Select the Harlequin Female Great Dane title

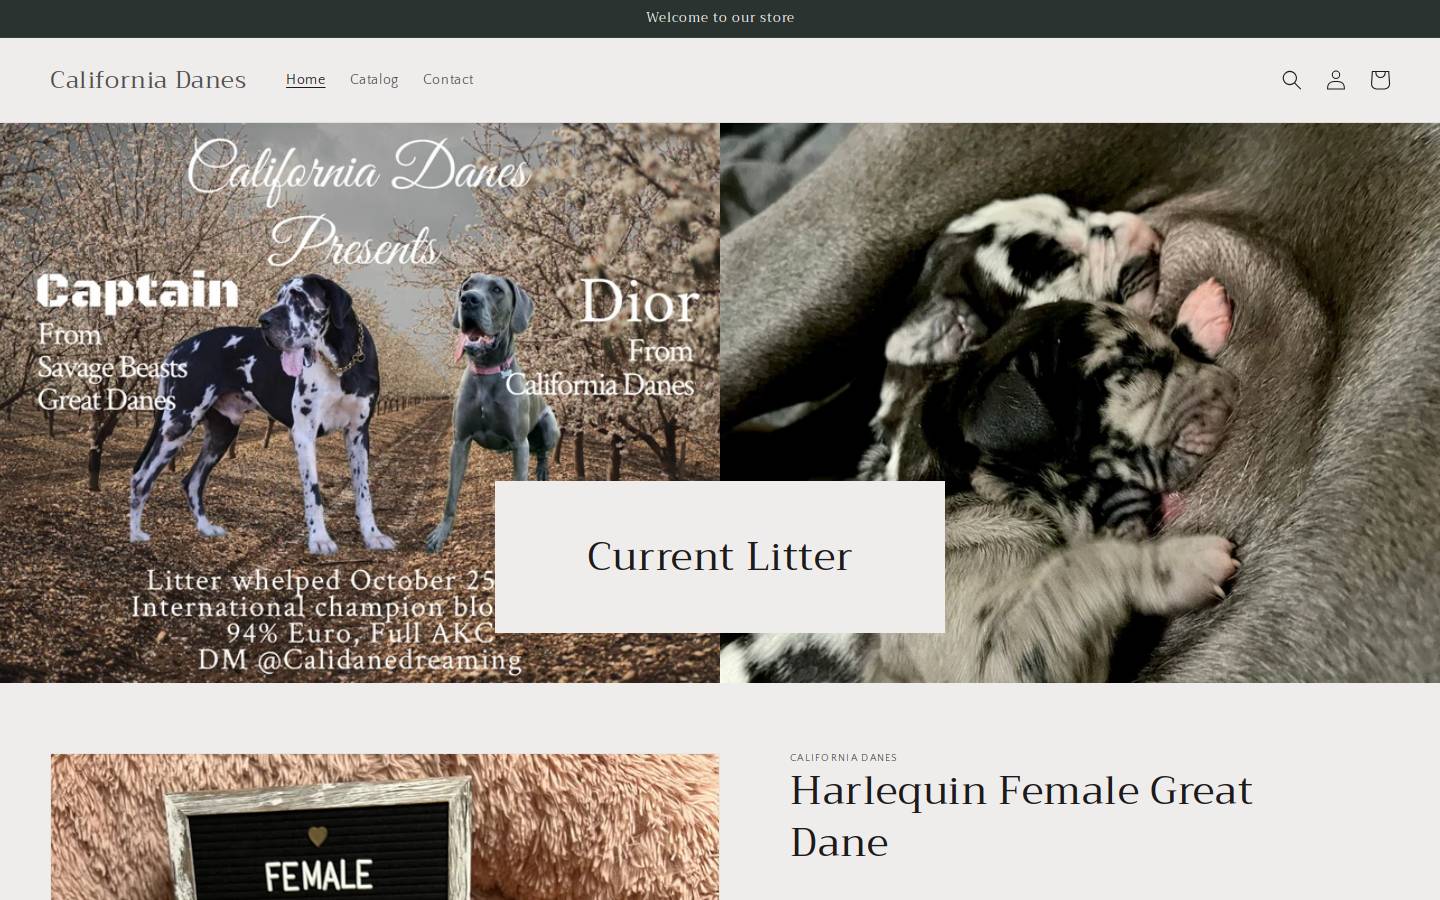[x=1021, y=816]
